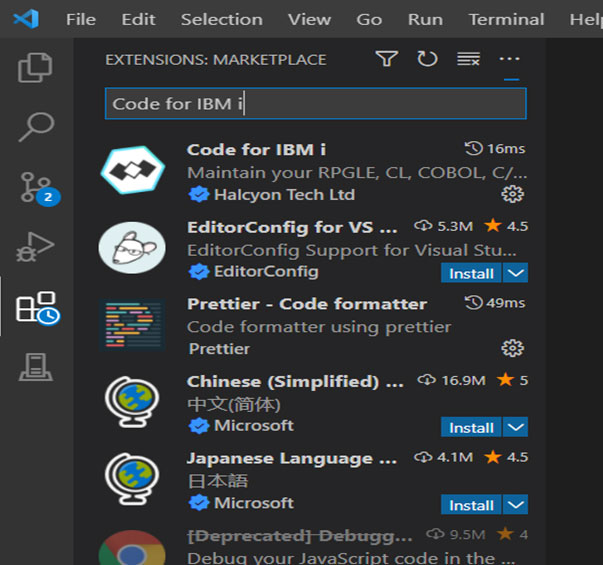Click the VS Code logo icon

click(26, 19)
